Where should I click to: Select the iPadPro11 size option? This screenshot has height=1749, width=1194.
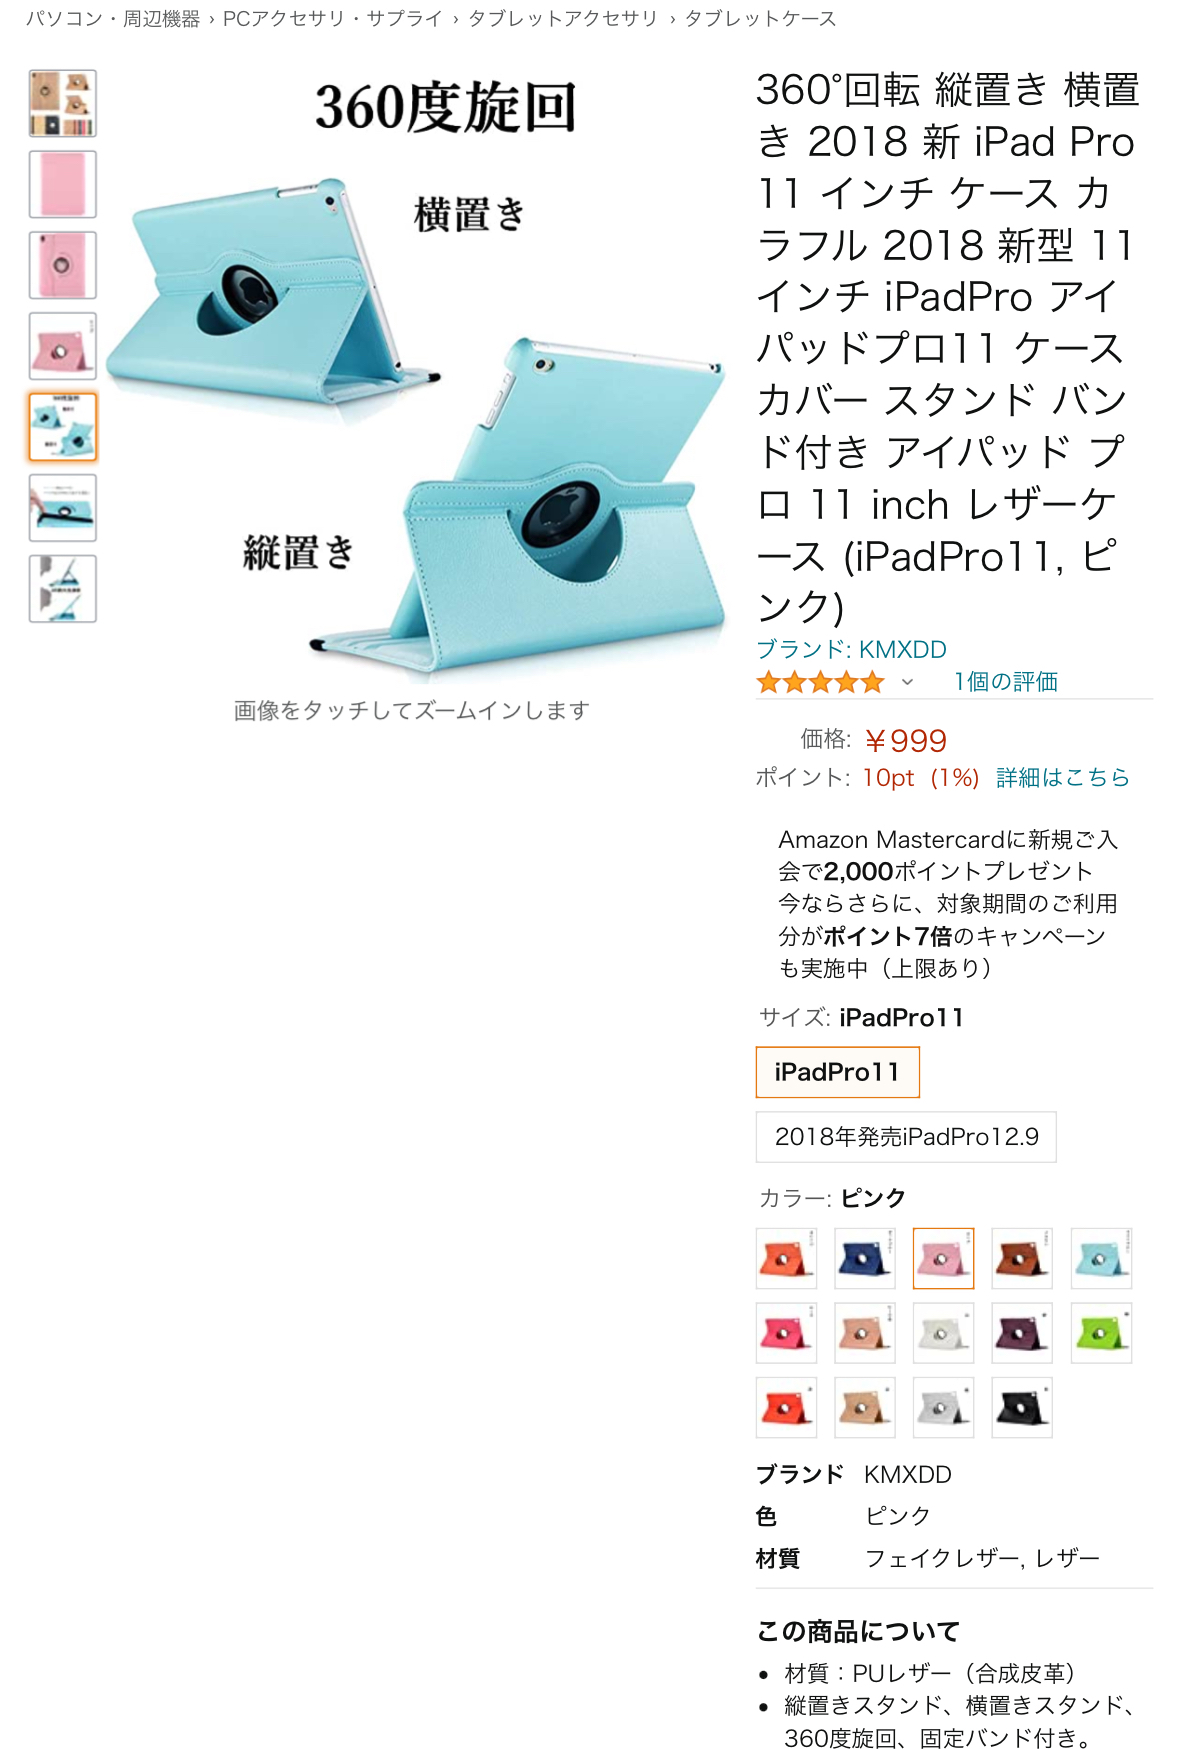click(x=838, y=1072)
